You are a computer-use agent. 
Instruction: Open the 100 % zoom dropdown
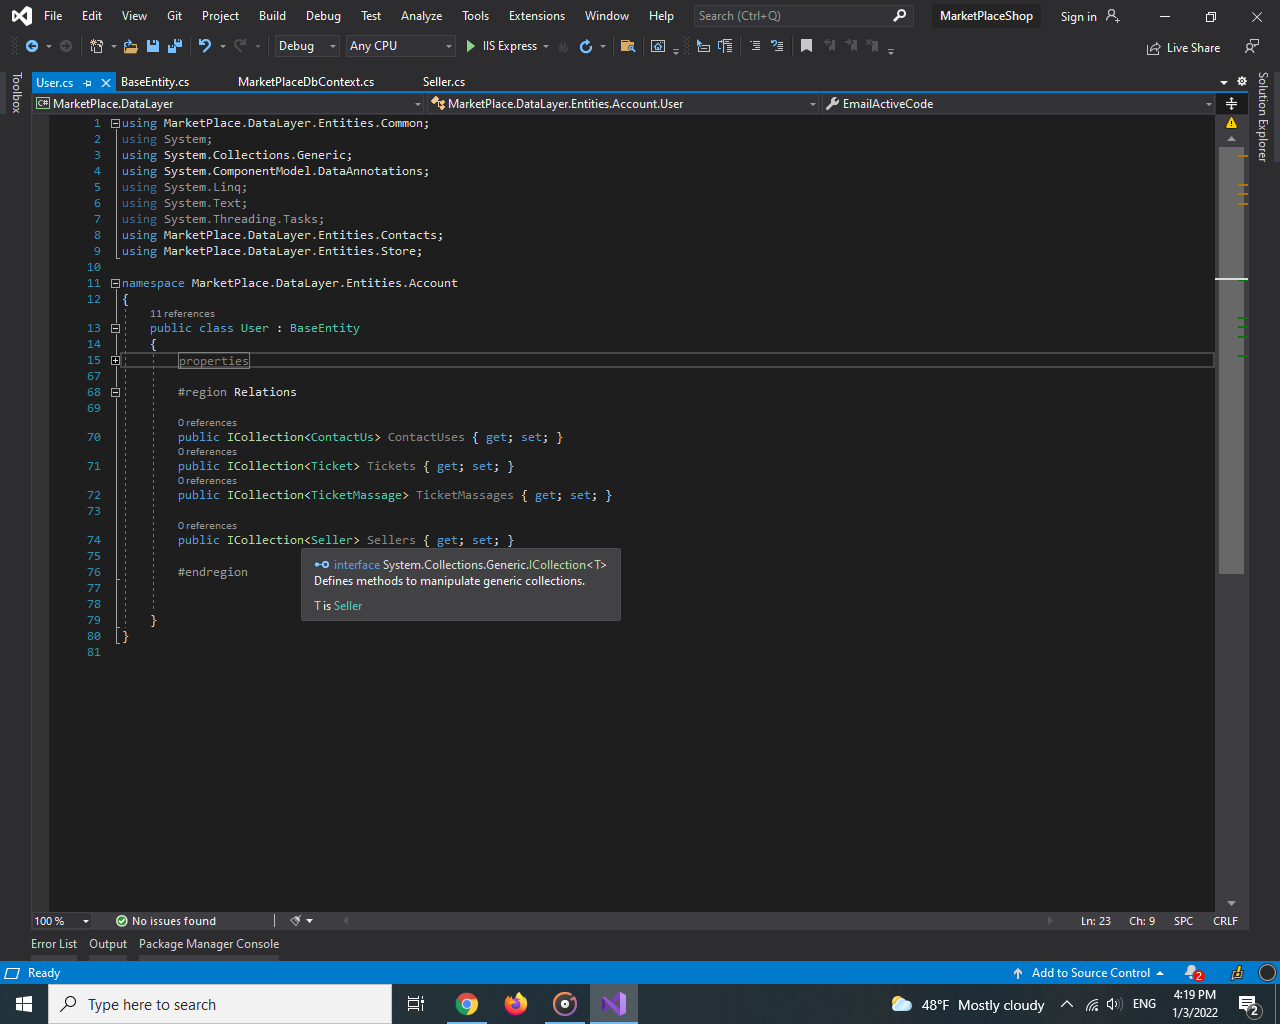tap(62, 921)
